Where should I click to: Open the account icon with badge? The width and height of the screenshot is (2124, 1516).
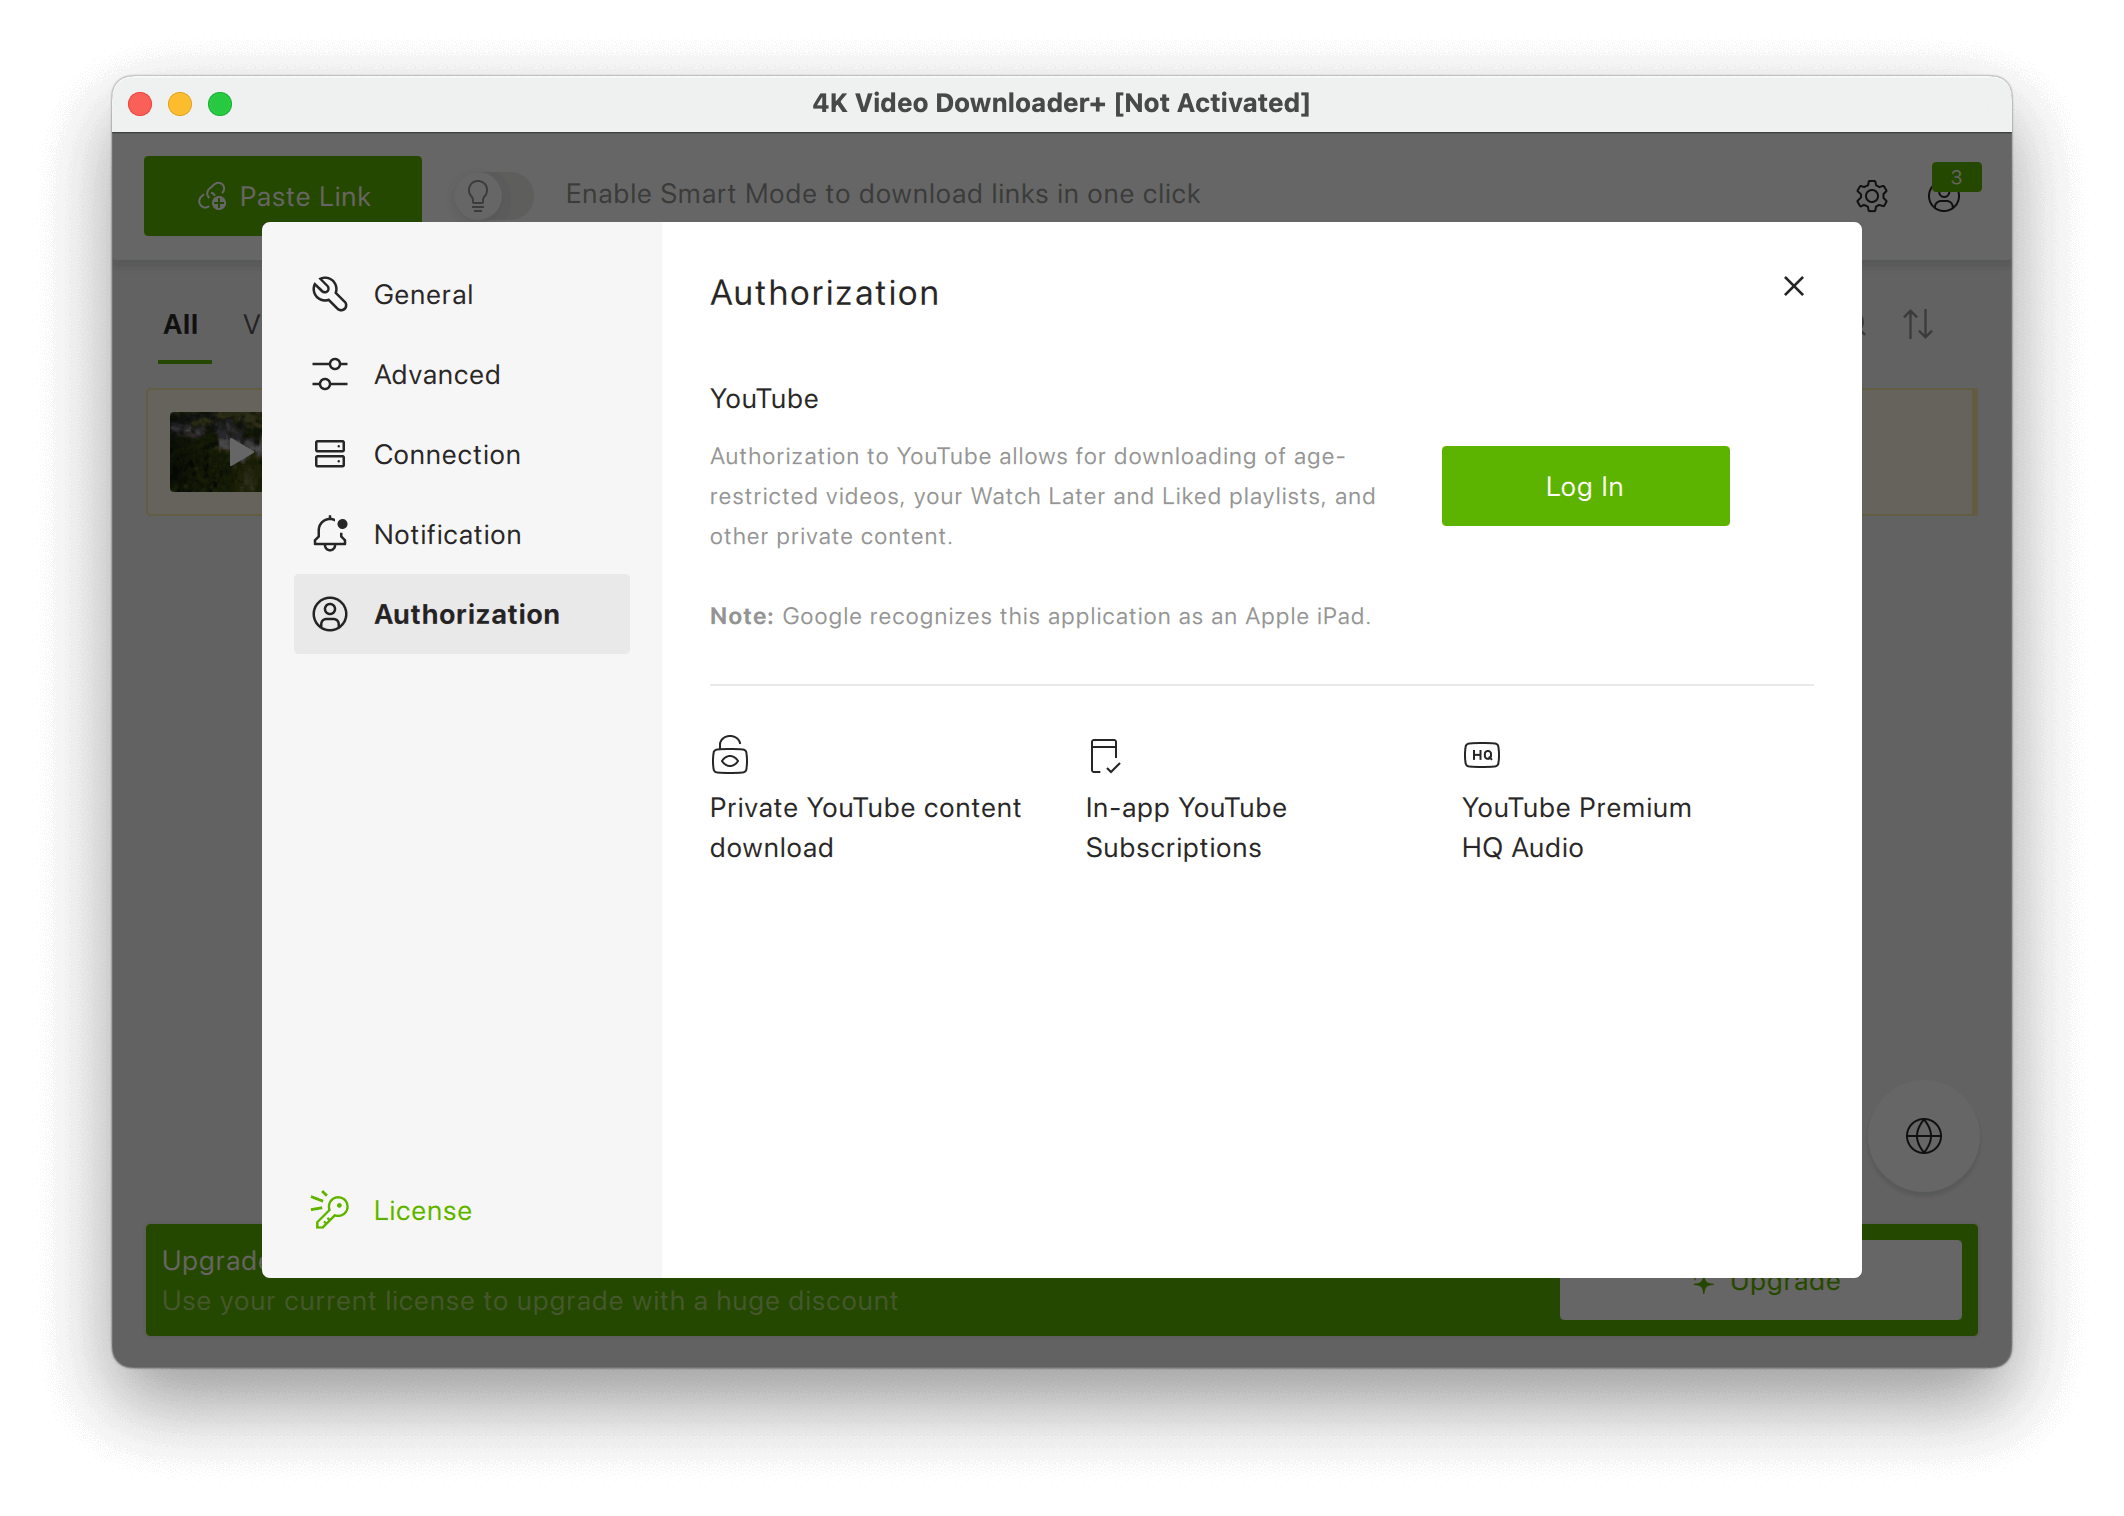point(1946,194)
